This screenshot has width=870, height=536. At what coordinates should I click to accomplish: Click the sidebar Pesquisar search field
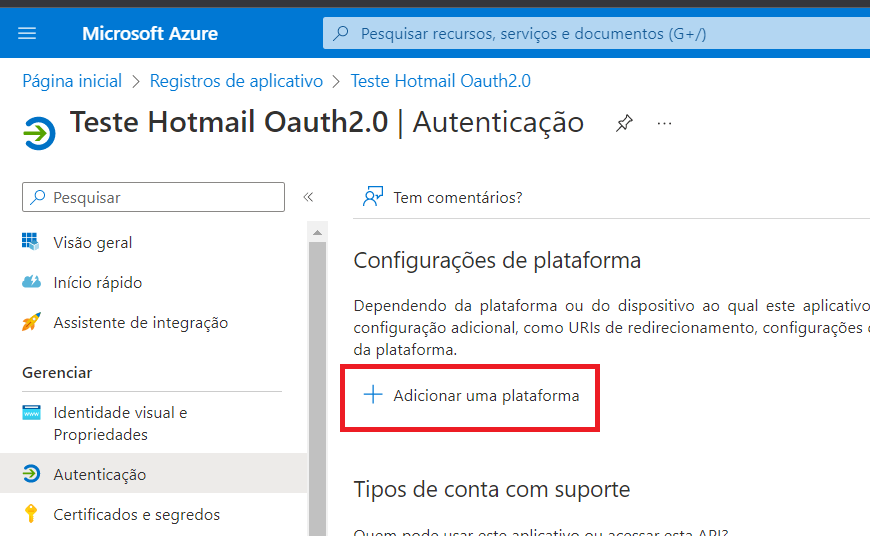(x=160, y=198)
